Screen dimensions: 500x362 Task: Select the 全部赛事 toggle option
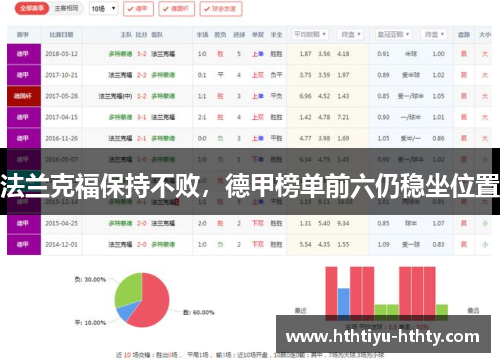(x=32, y=8)
